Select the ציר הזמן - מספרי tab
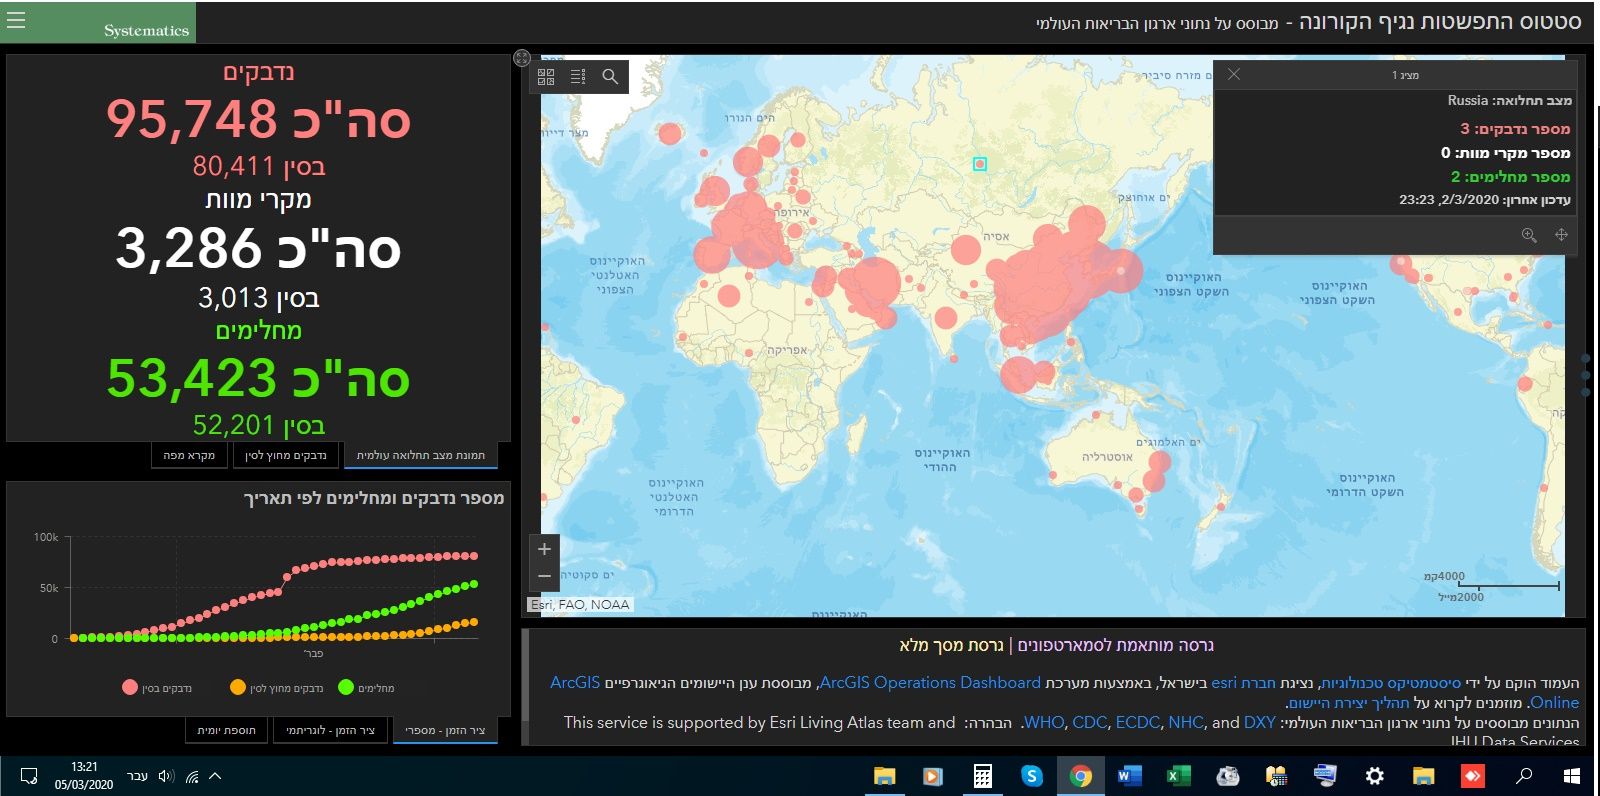 (x=445, y=731)
